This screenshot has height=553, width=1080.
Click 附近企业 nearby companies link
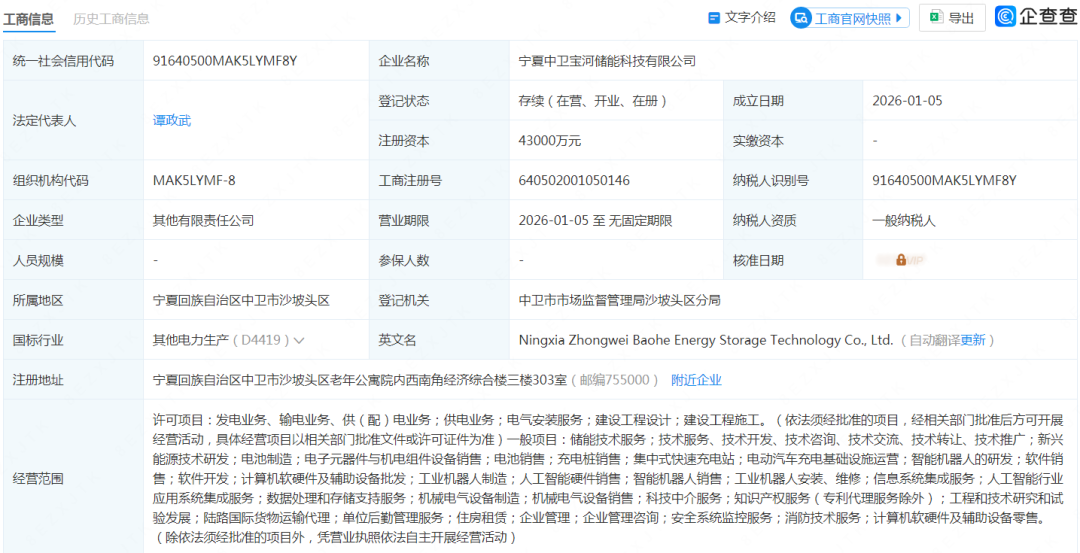coord(696,380)
